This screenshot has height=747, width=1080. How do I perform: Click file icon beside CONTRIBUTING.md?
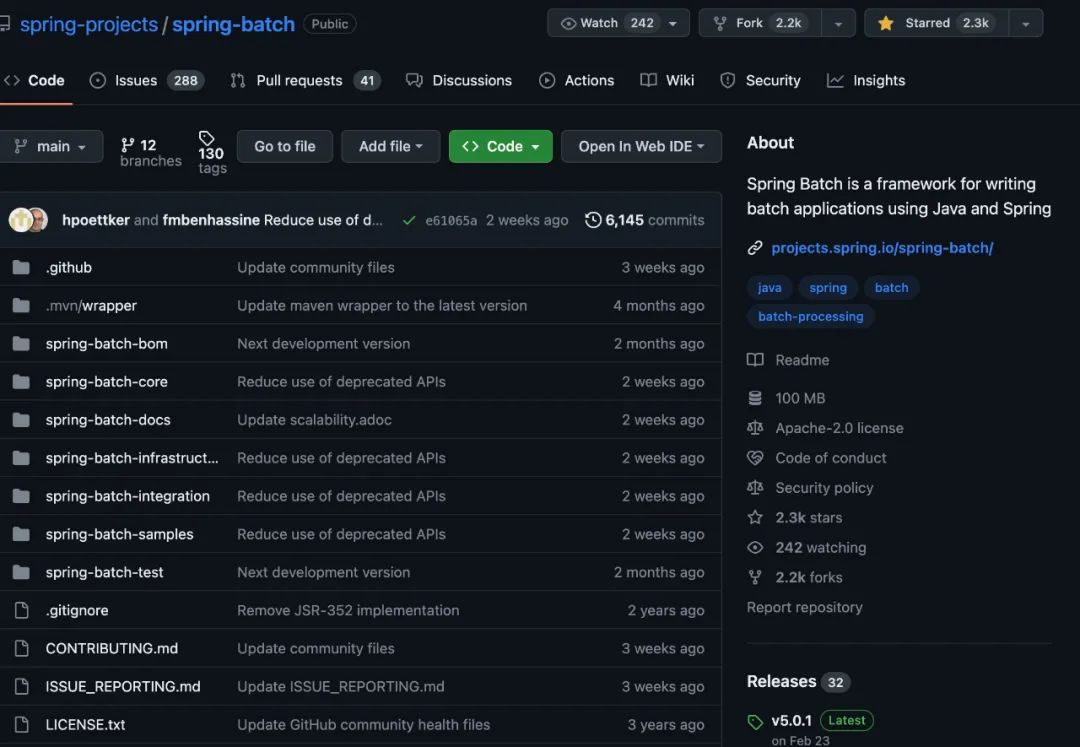[21, 648]
